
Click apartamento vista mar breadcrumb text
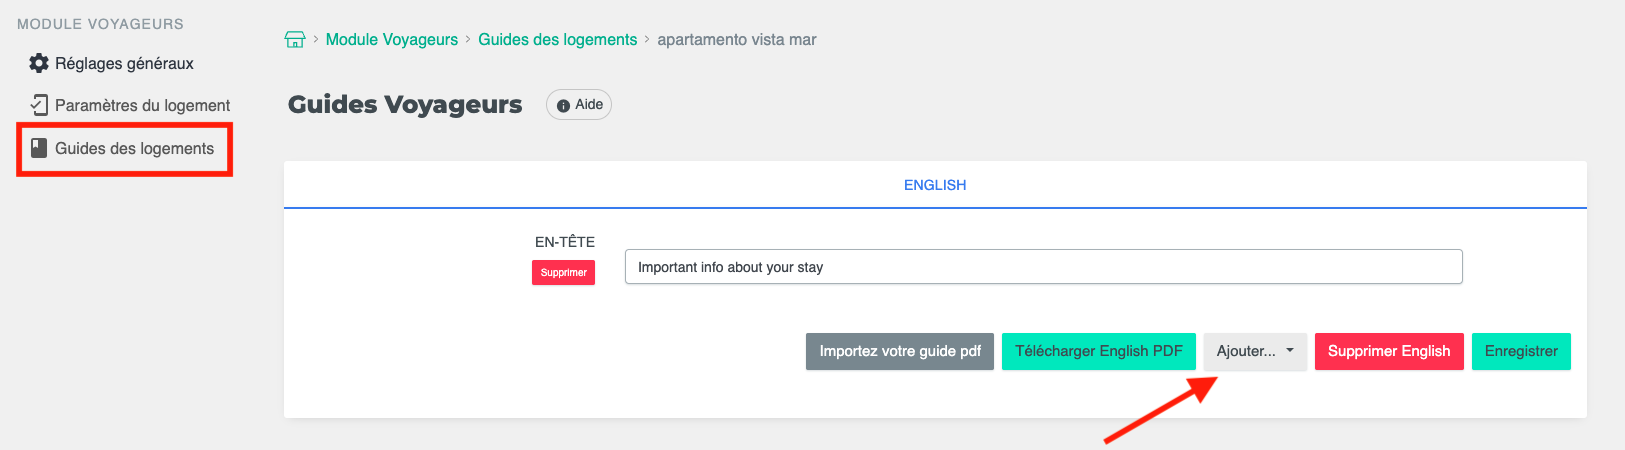click(x=736, y=40)
